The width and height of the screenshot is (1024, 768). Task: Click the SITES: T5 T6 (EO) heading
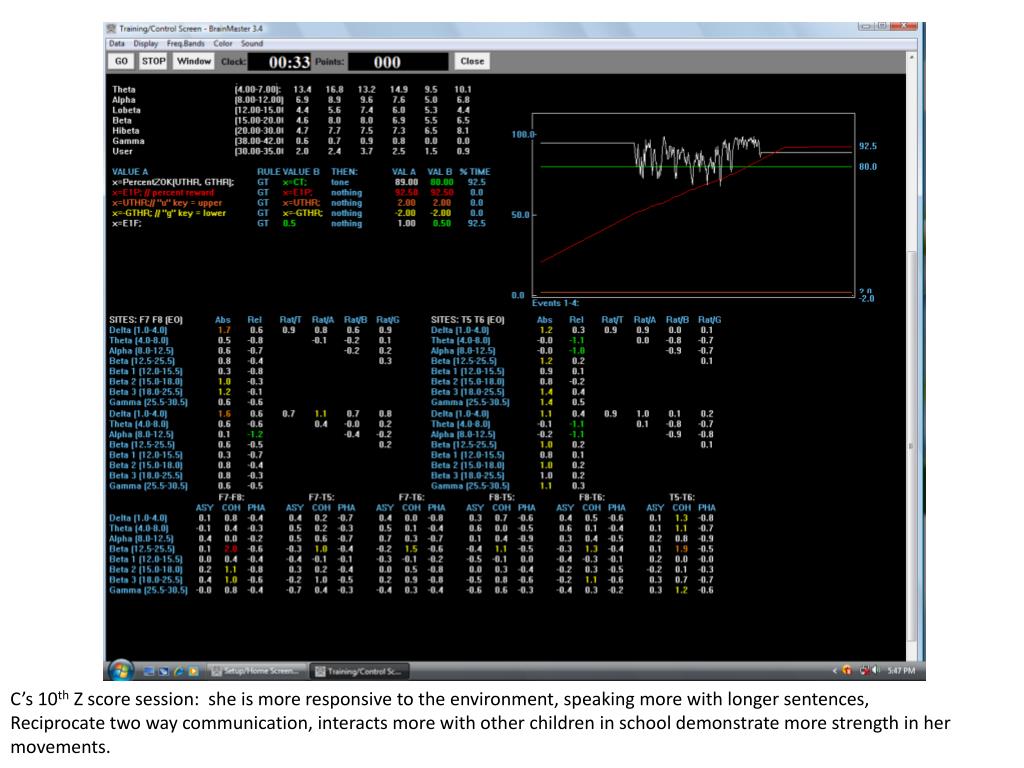(468, 320)
